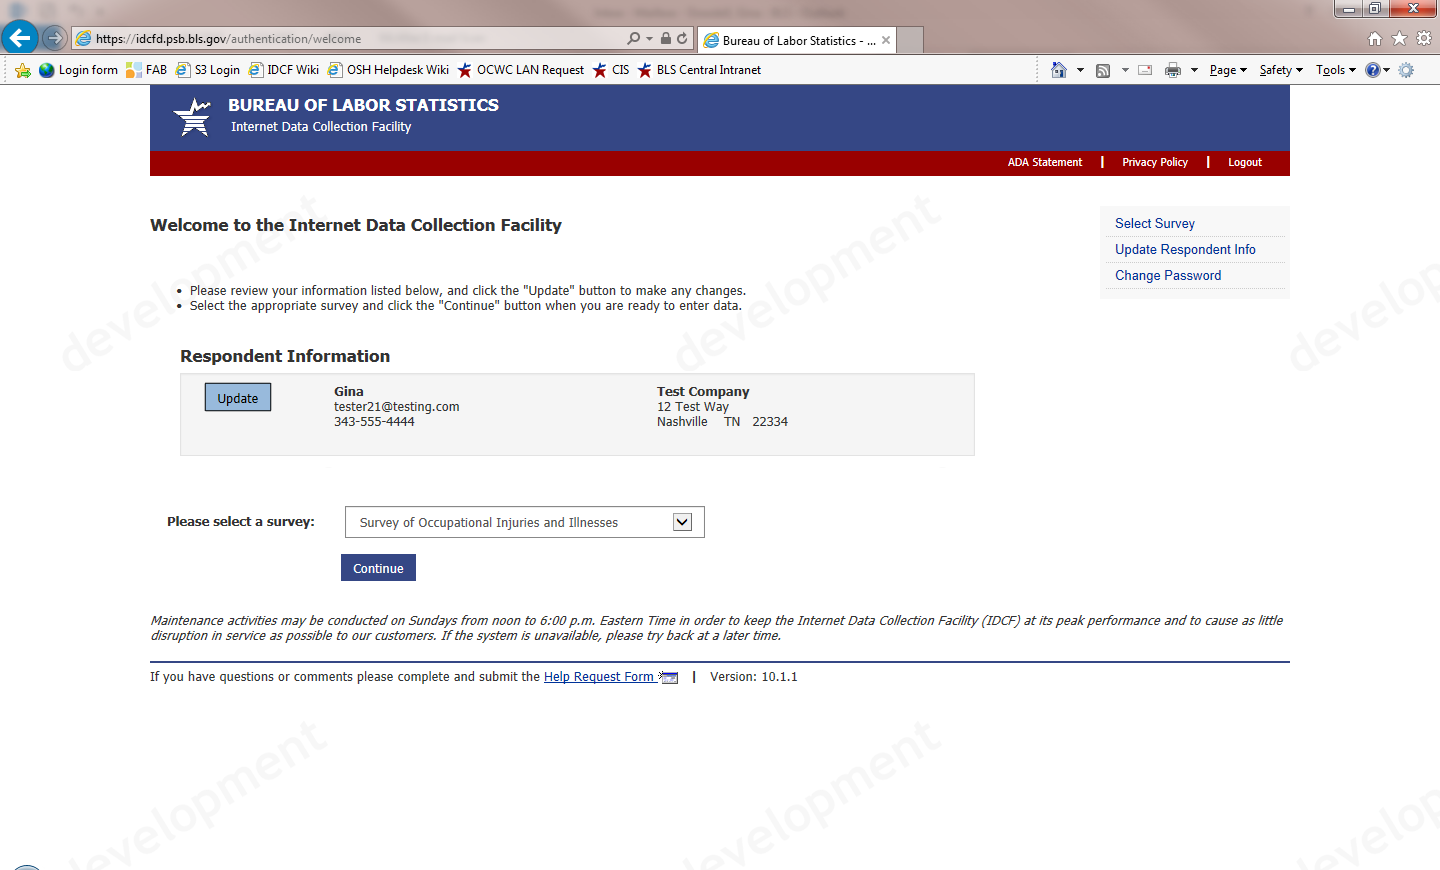Restore down the browser window
The image size is (1440, 870).
[x=1376, y=9]
